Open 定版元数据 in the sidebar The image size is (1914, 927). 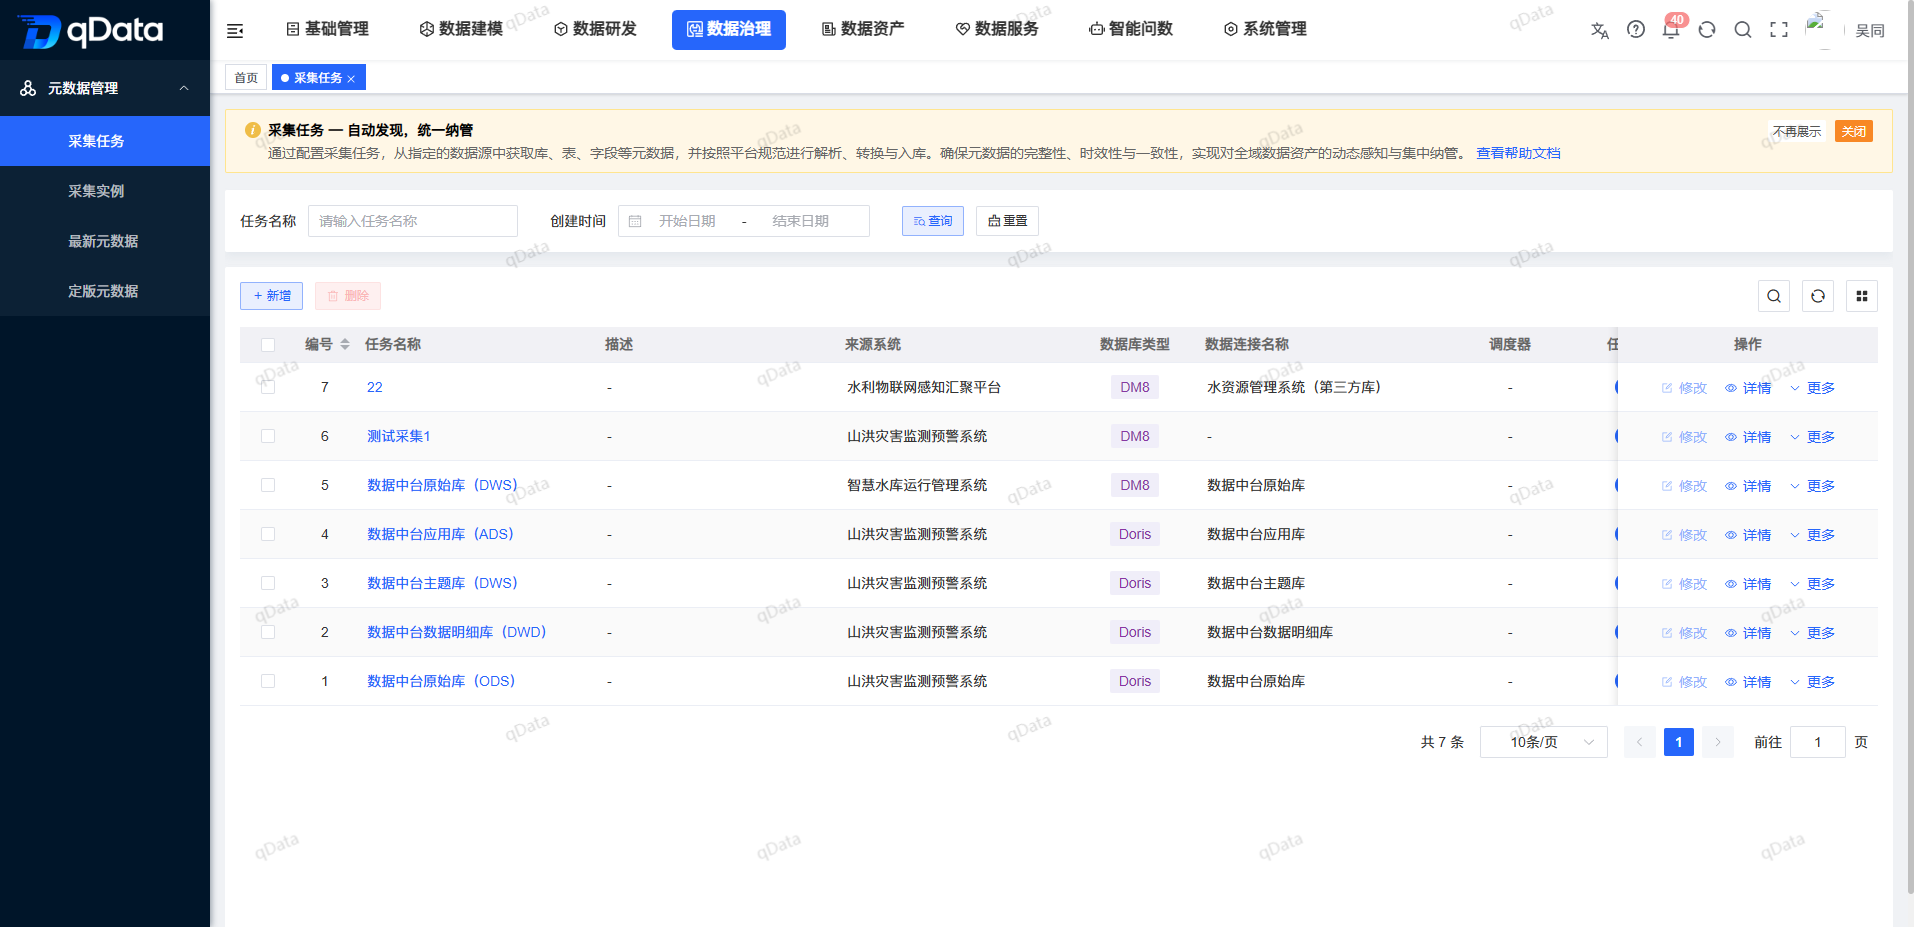coord(105,291)
